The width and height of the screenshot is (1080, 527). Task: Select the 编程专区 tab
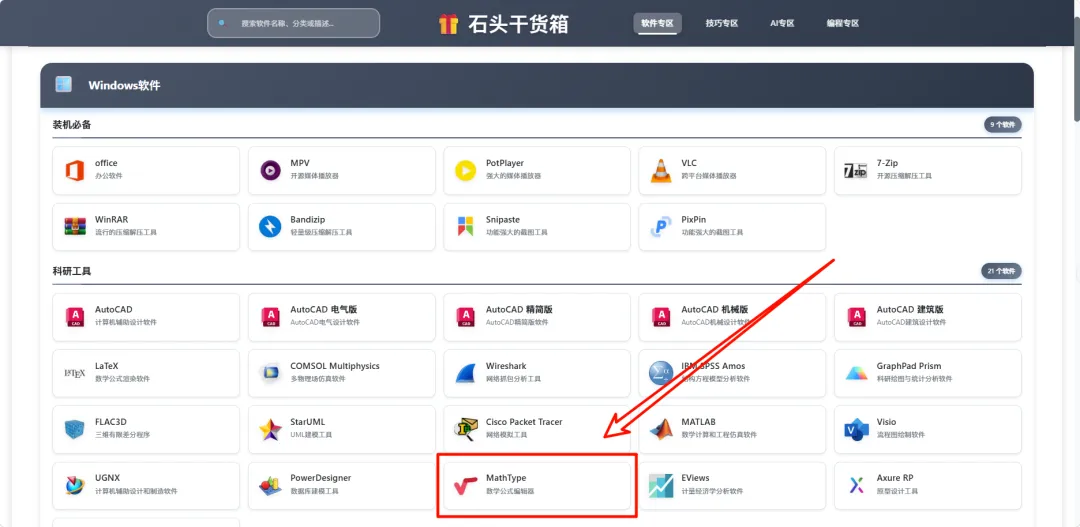click(843, 23)
